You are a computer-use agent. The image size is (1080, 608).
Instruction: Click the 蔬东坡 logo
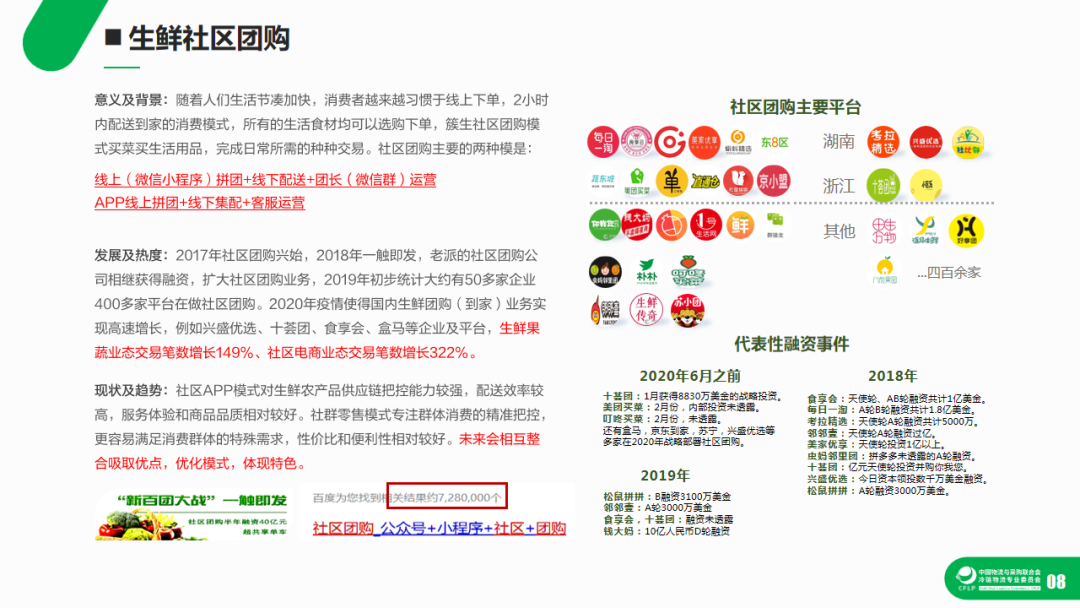tap(603, 181)
